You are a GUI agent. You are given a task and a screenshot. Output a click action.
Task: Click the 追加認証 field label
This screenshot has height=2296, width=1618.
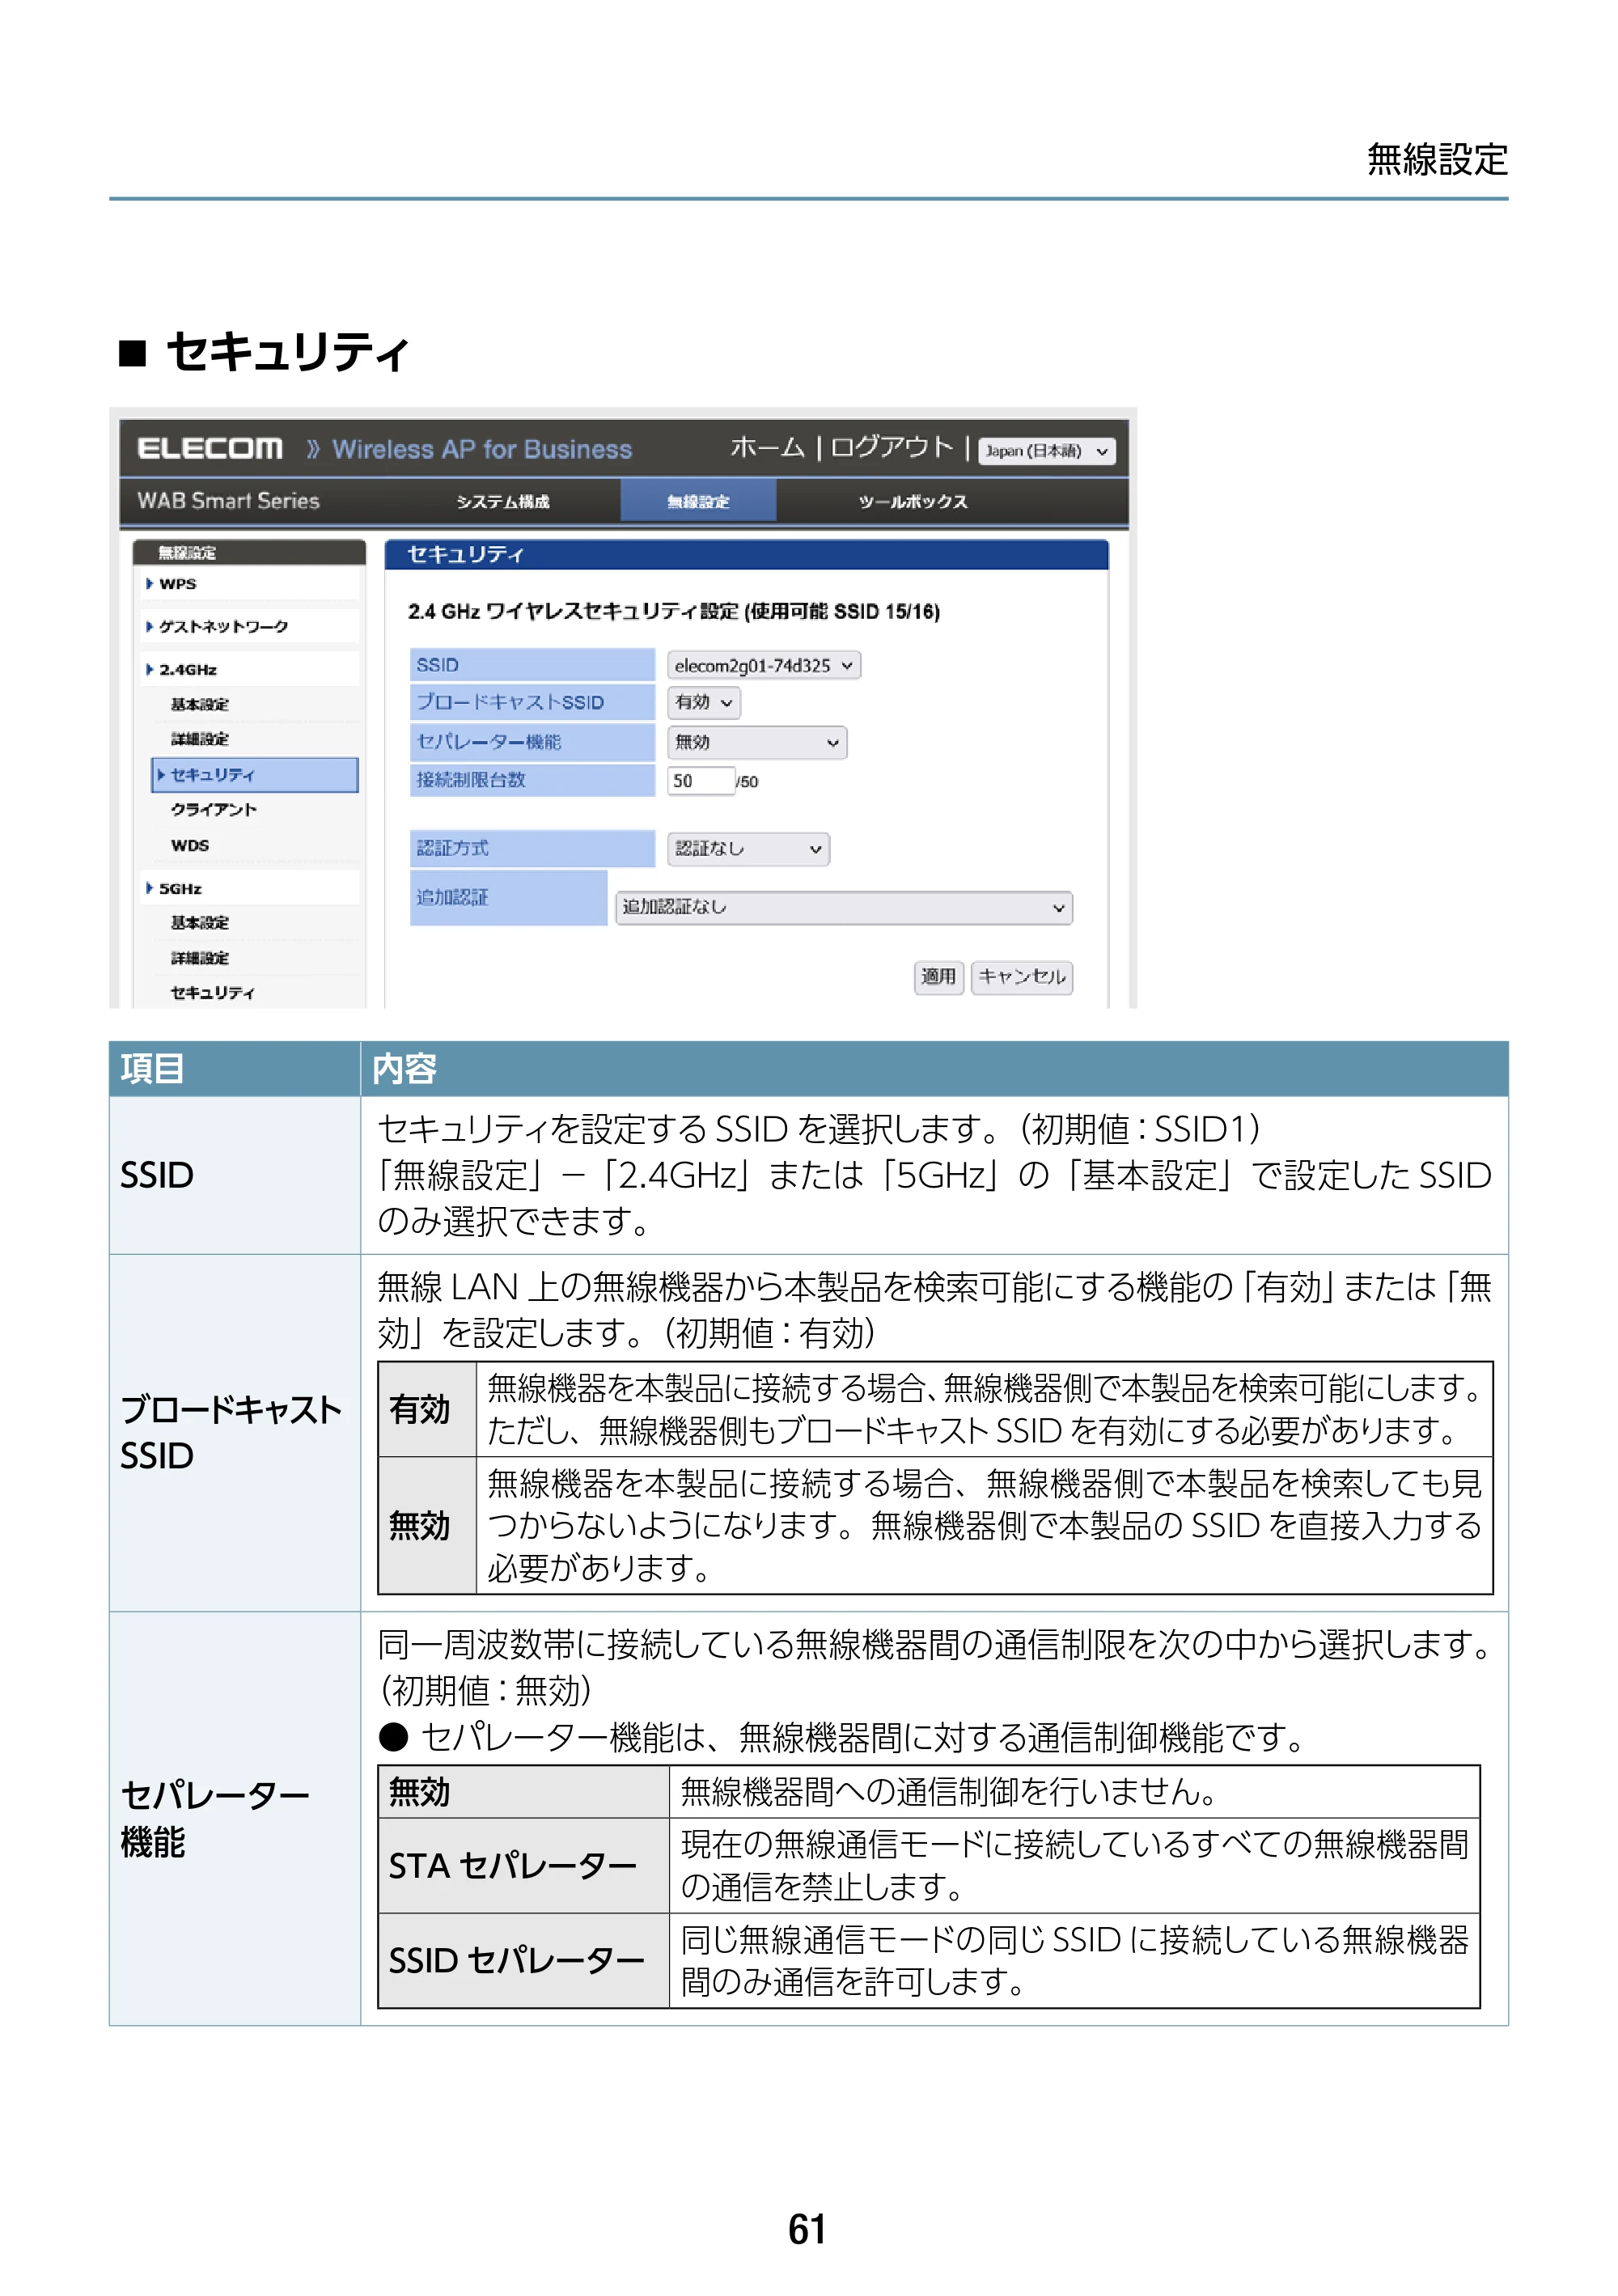(x=508, y=897)
